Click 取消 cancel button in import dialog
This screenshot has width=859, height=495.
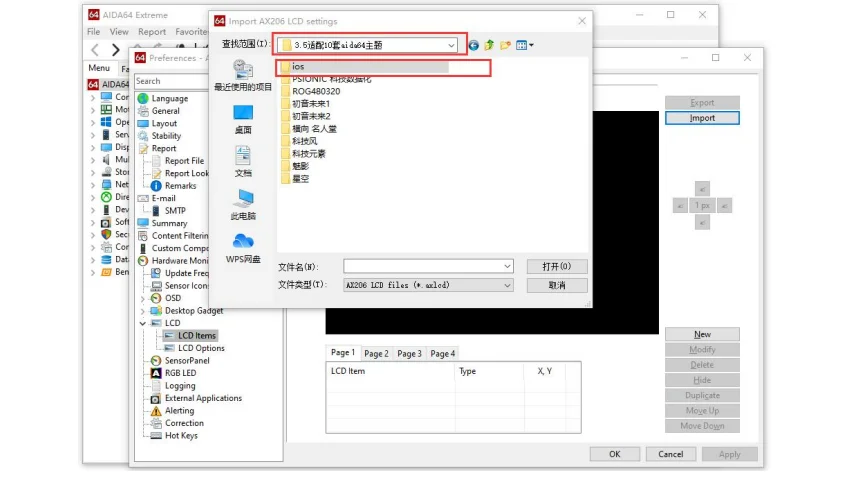click(x=557, y=285)
